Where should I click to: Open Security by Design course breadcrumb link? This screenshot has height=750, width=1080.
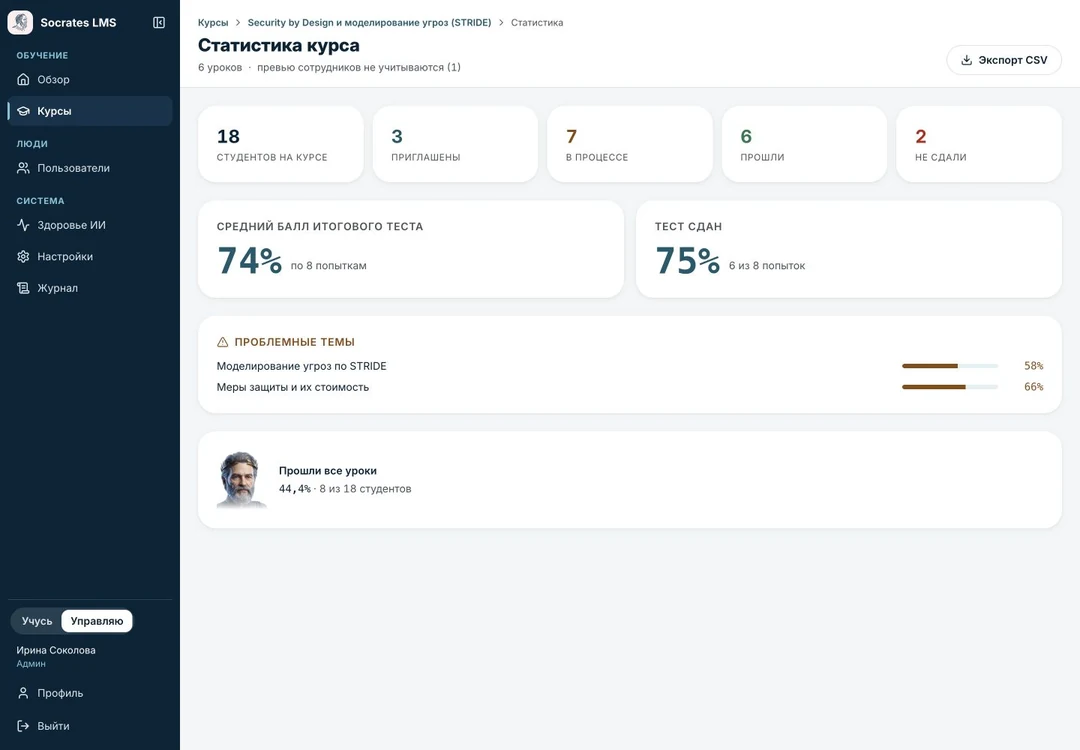pos(369,23)
